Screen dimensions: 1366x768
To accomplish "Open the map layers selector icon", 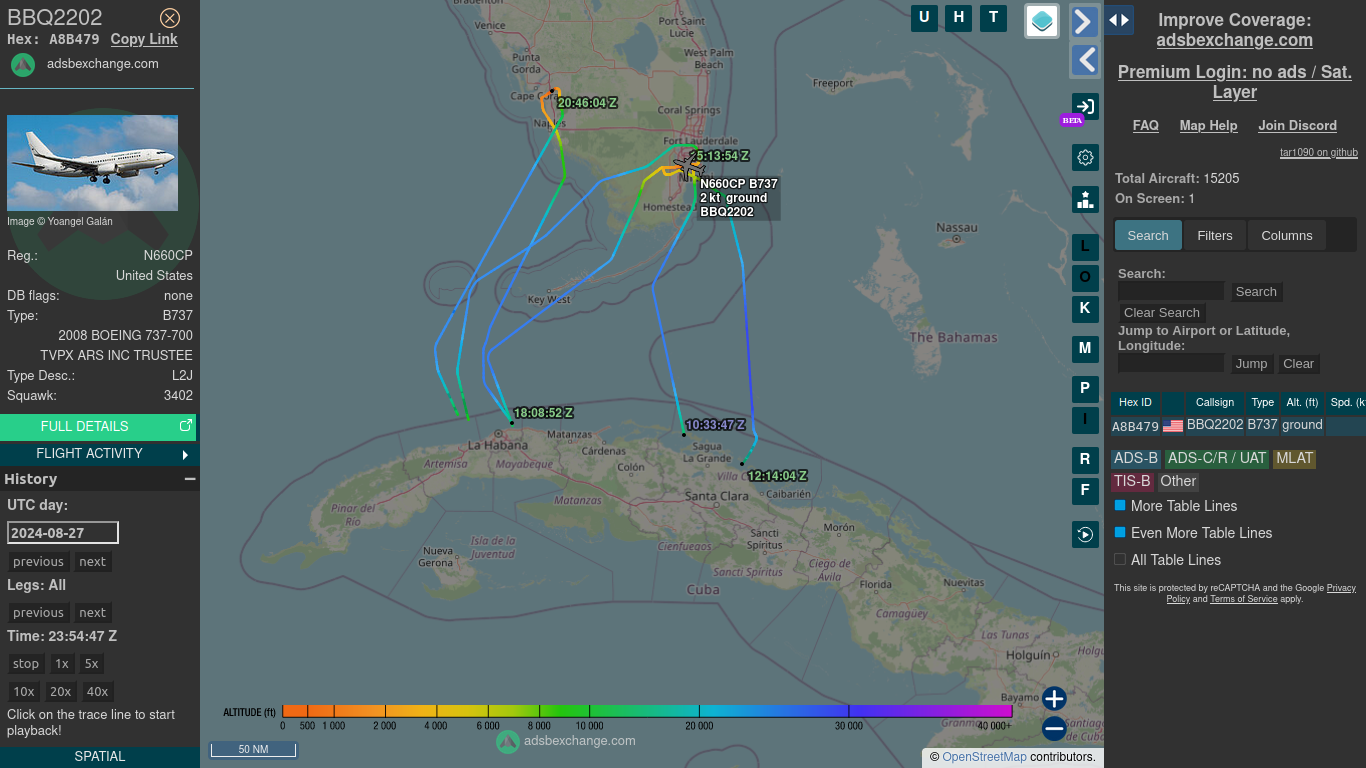I will [x=1042, y=21].
